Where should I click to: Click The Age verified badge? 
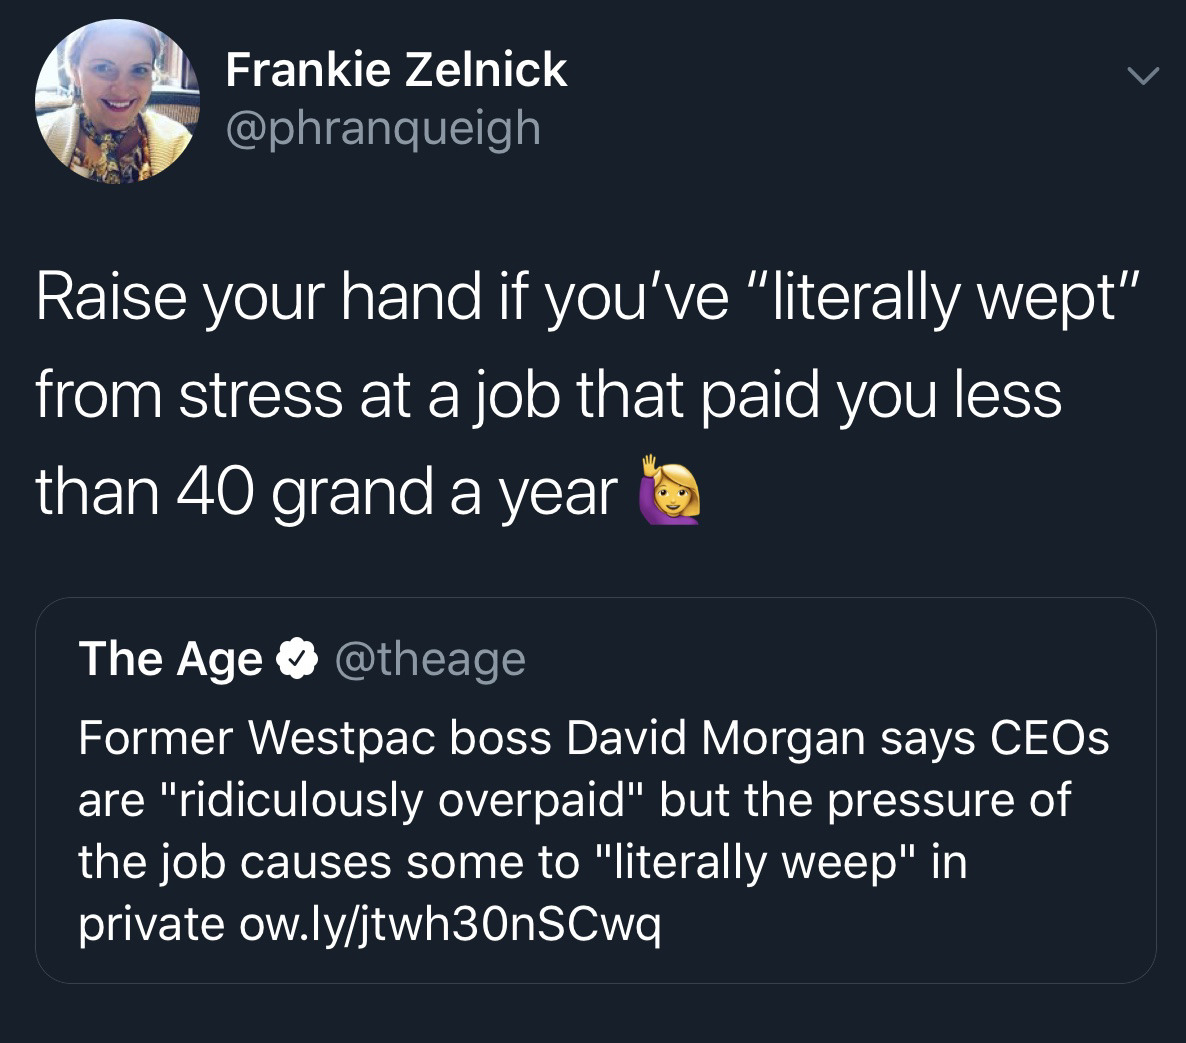coord(298,659)
